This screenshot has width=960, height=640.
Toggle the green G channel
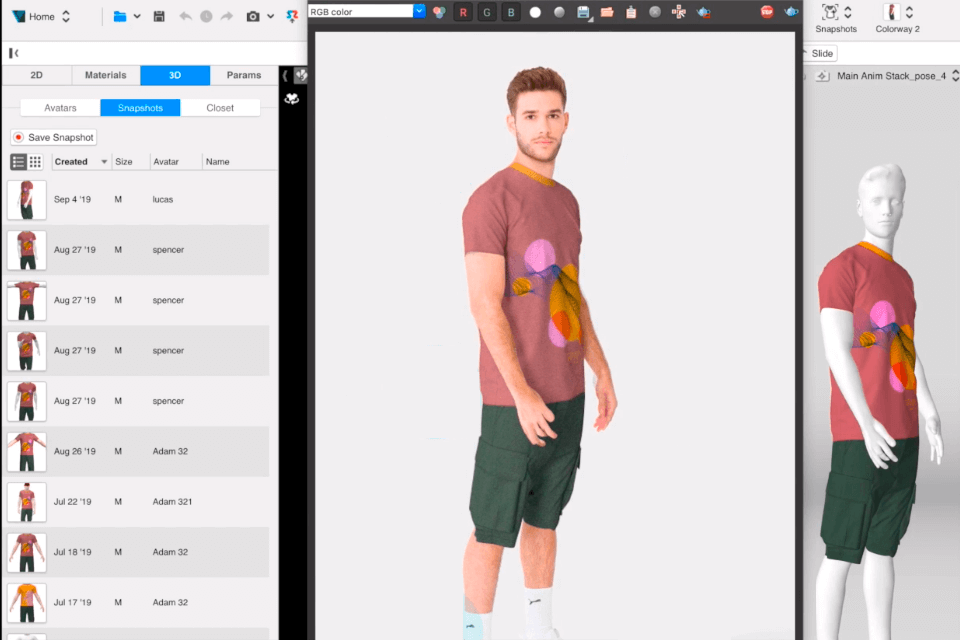487,12
